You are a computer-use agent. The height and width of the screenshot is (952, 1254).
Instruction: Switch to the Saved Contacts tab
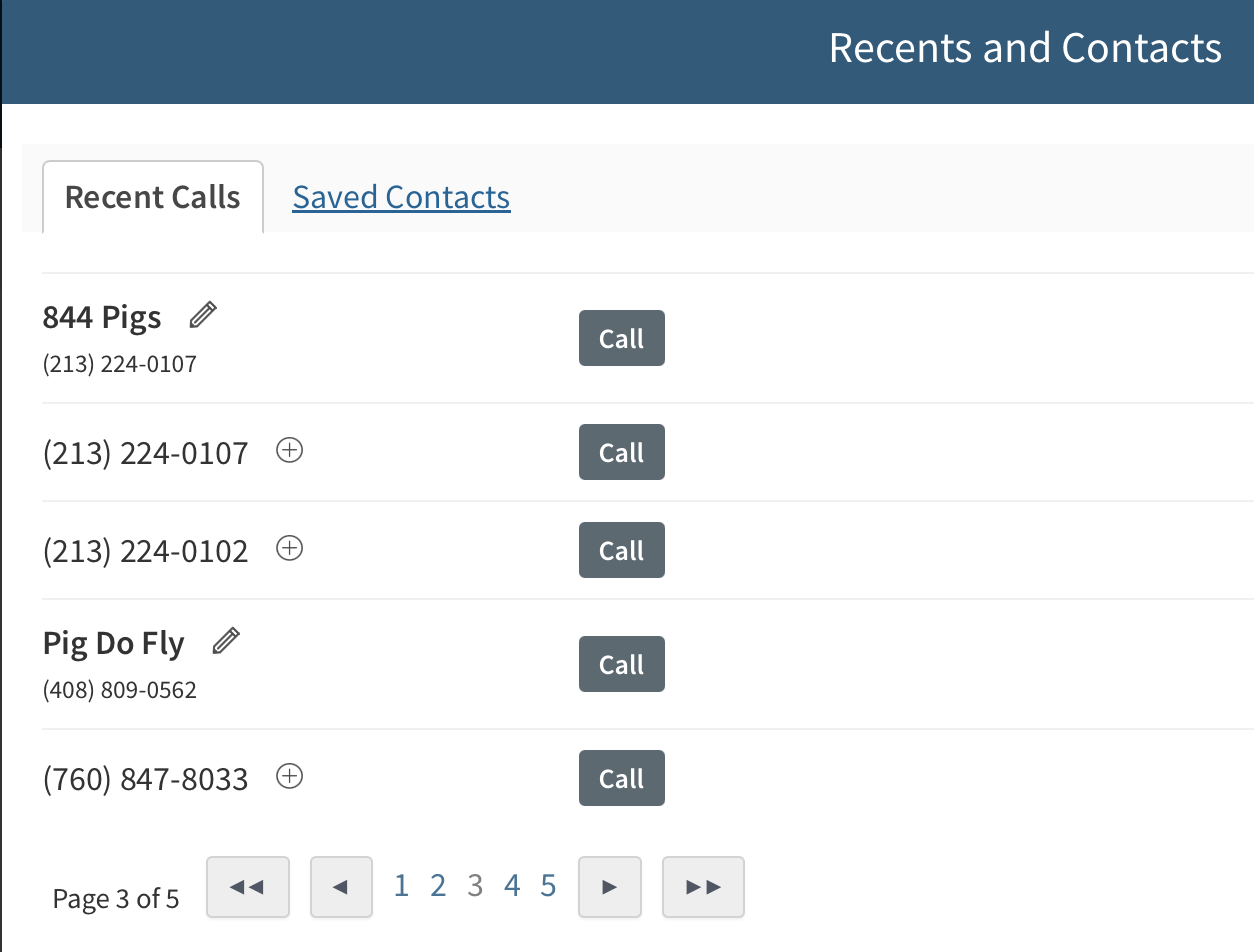pos(401,197)
